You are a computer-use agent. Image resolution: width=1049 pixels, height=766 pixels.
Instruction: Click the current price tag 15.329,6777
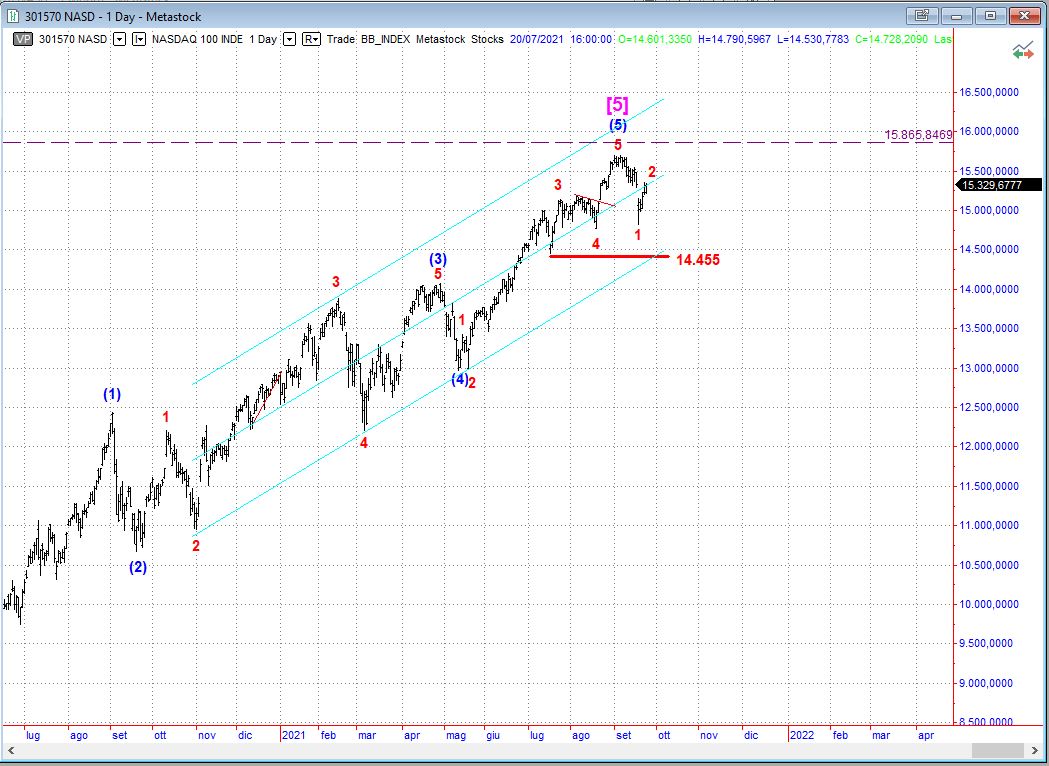click(x=1000, y=185)
